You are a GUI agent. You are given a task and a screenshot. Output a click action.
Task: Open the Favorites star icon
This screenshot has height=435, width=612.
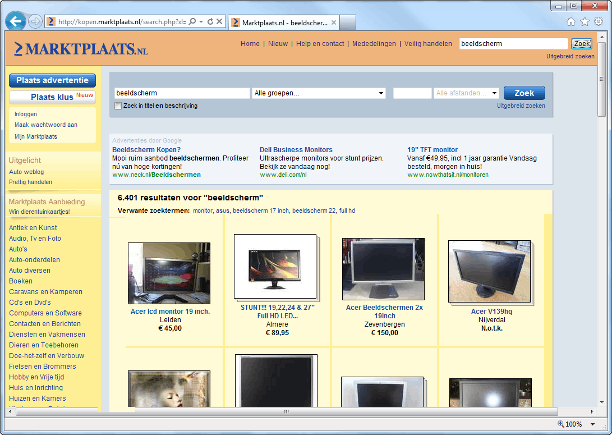(x=584, y=22)
